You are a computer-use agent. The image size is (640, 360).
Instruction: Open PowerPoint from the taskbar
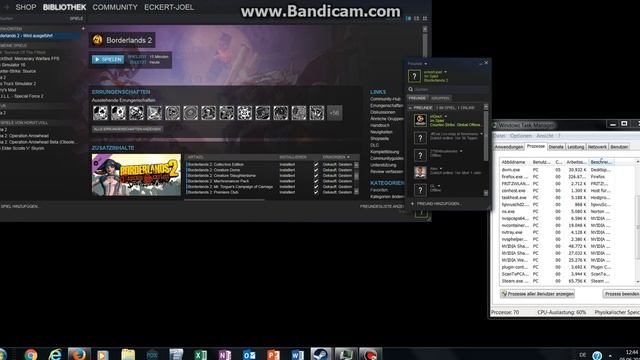click(x=273, y=354)
